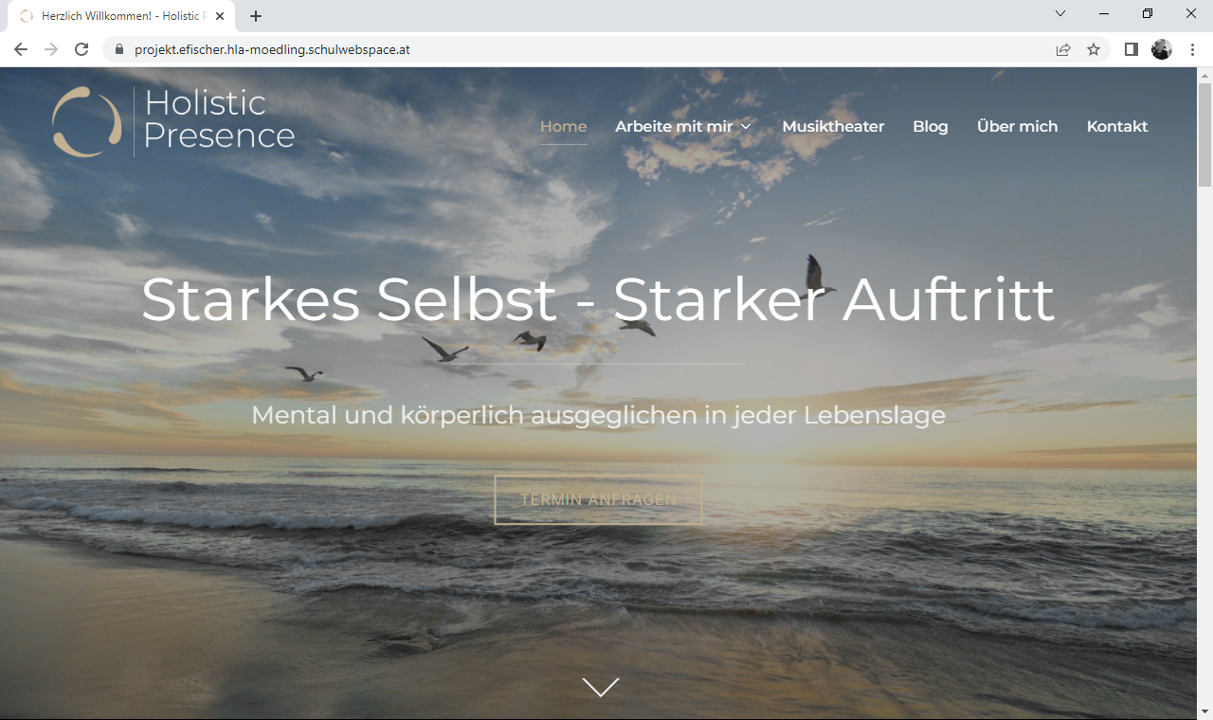
Task: Click the vertical page scrollbar thumb
Action: pos(1204,135)
